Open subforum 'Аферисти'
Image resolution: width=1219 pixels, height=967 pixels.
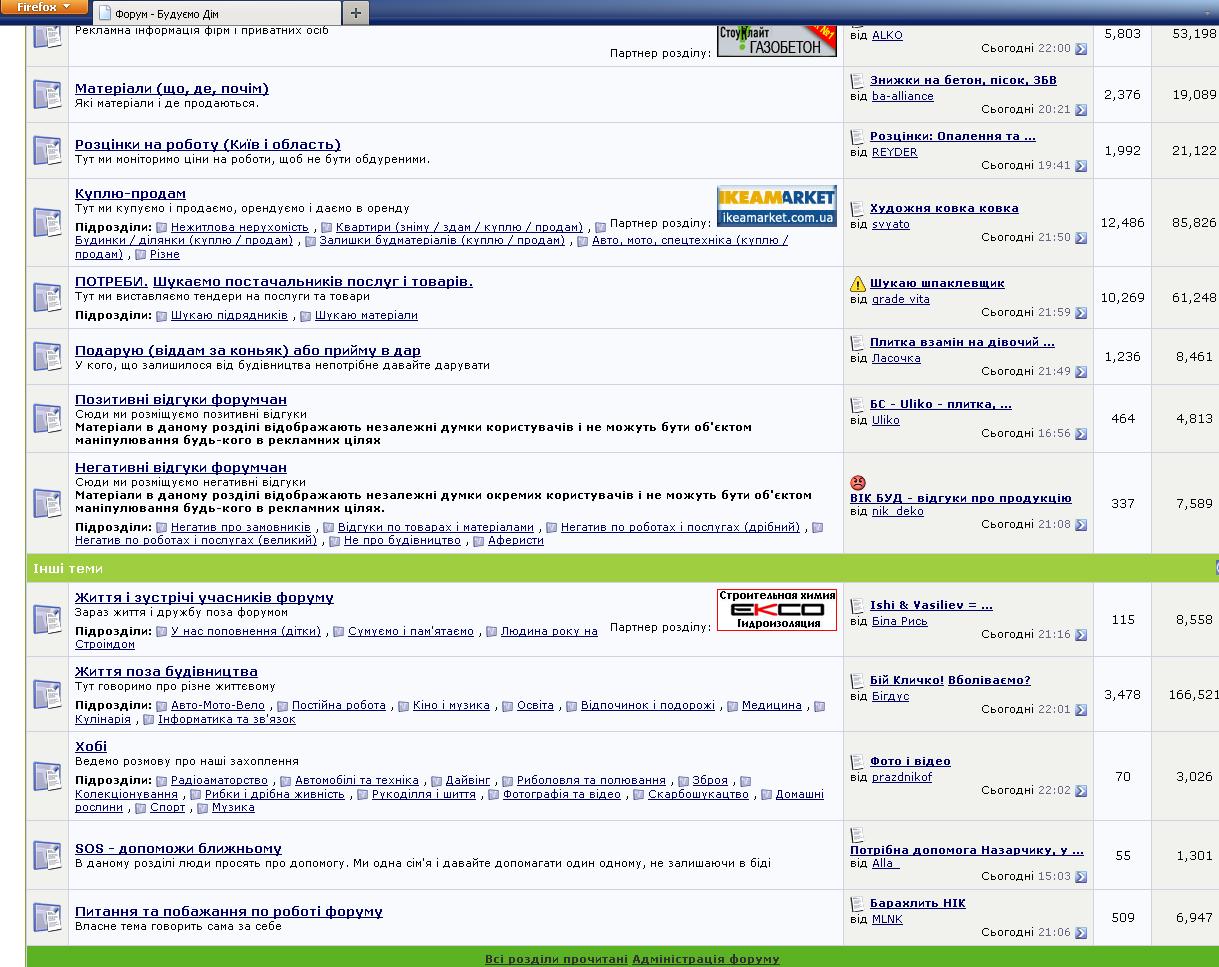[x=516, y=540]
